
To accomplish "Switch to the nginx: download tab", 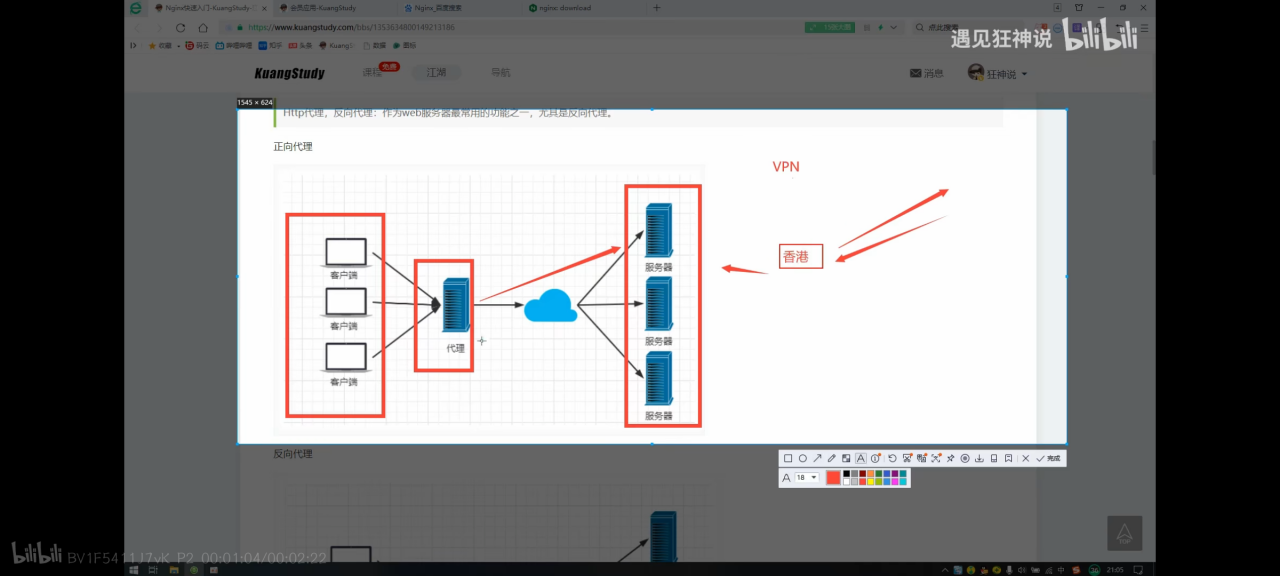I will click(x=566, y=8).
